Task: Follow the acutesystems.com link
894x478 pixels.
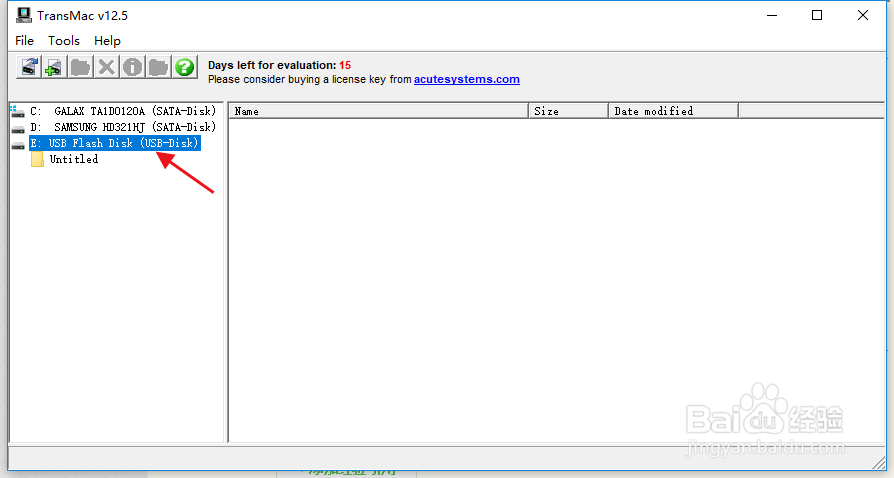Action: tap(466, 79)
